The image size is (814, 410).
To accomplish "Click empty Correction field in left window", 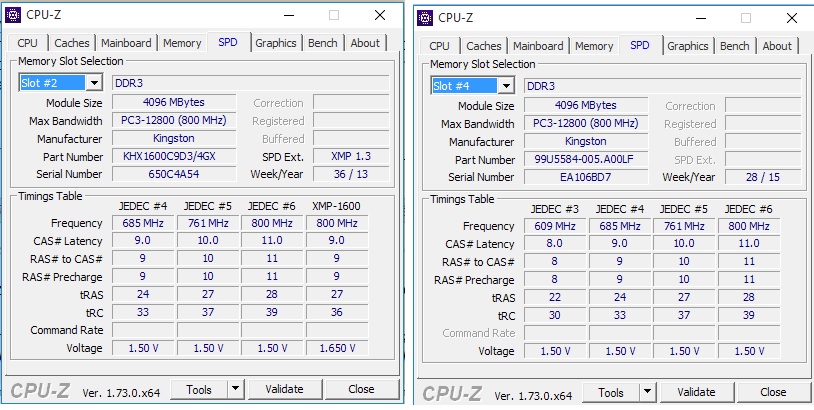I will (x=351, y=102).
